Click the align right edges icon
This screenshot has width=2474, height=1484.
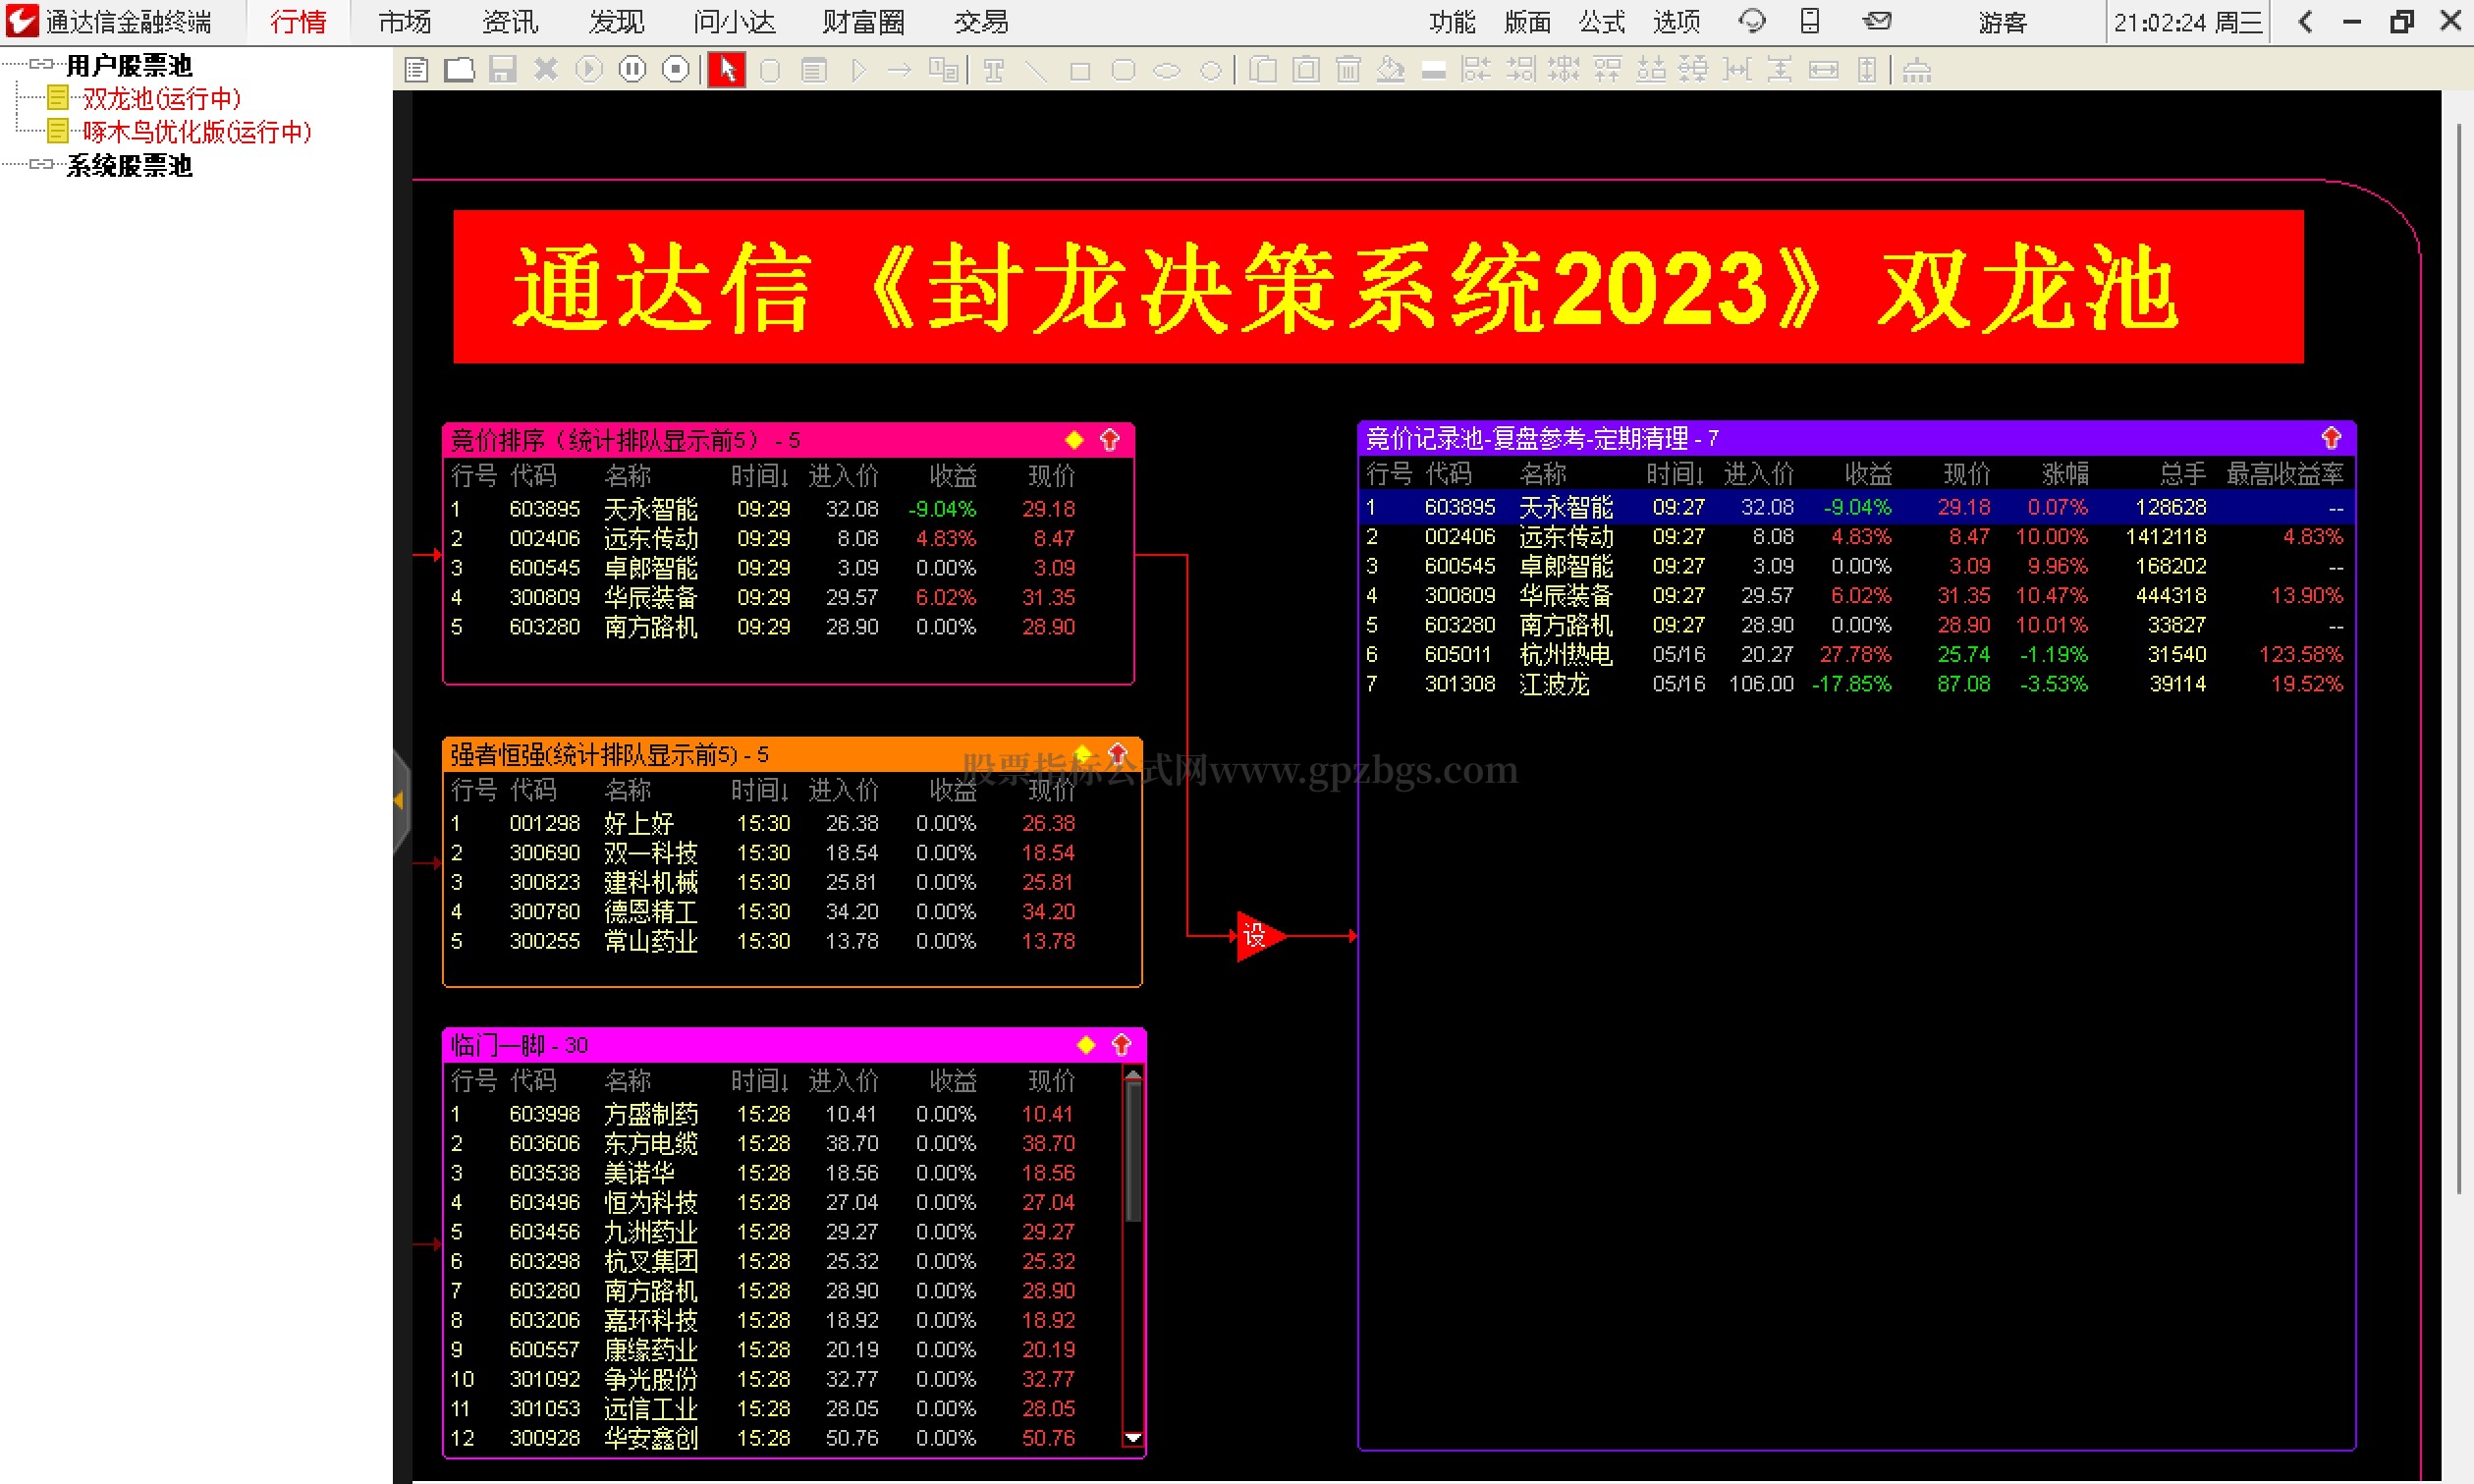pos(1520,70)
